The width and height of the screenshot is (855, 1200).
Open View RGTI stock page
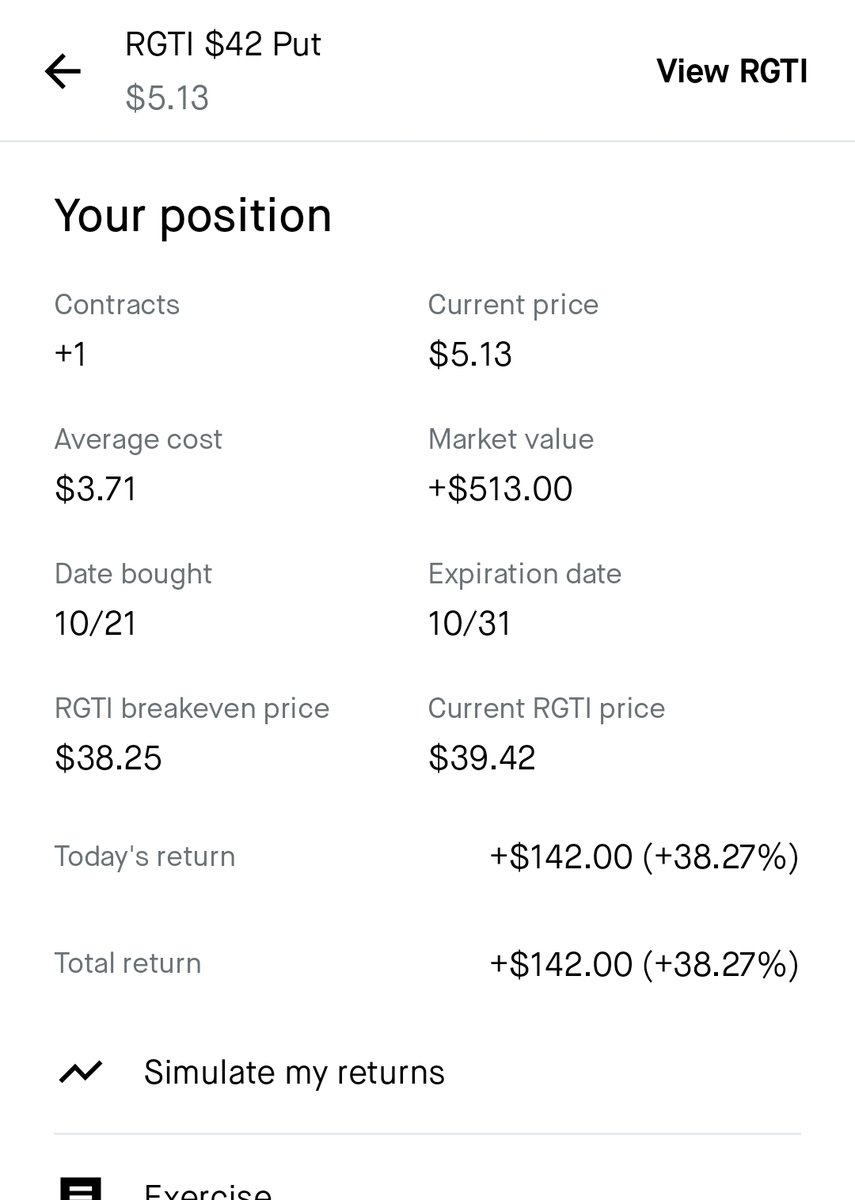731,71
